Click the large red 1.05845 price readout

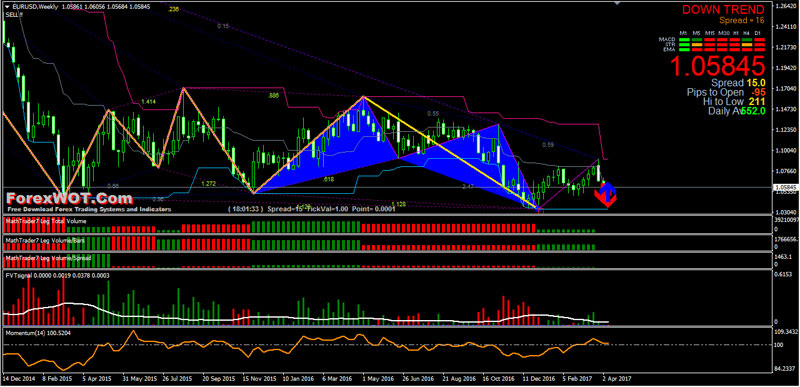pyautogui.click(x=717, y=66)
